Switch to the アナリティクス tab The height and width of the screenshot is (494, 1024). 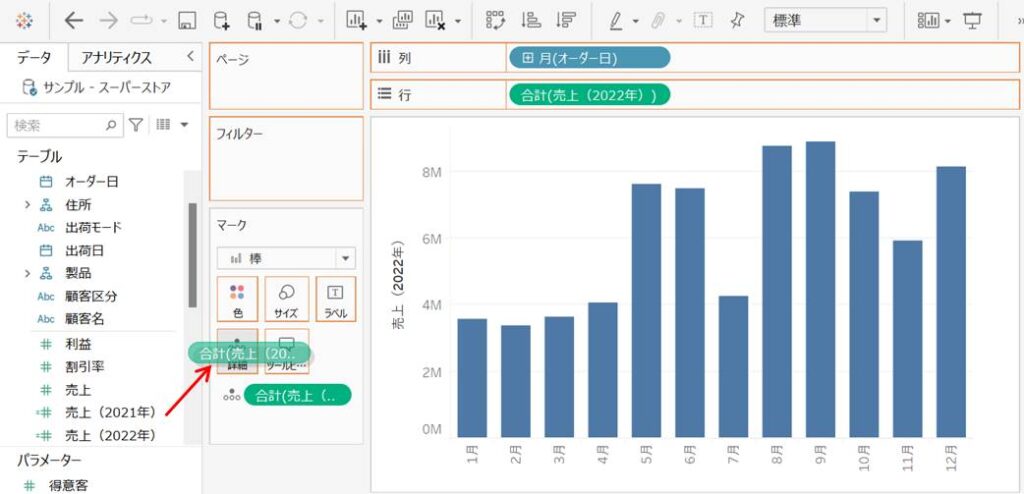pyautogui.click(x=117, y=58)
